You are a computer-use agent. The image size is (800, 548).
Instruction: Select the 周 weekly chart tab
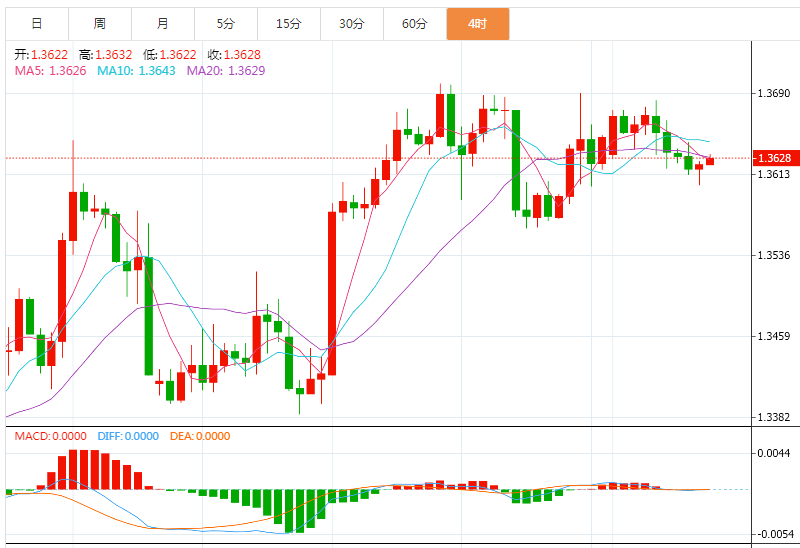(x=99, y=23)
